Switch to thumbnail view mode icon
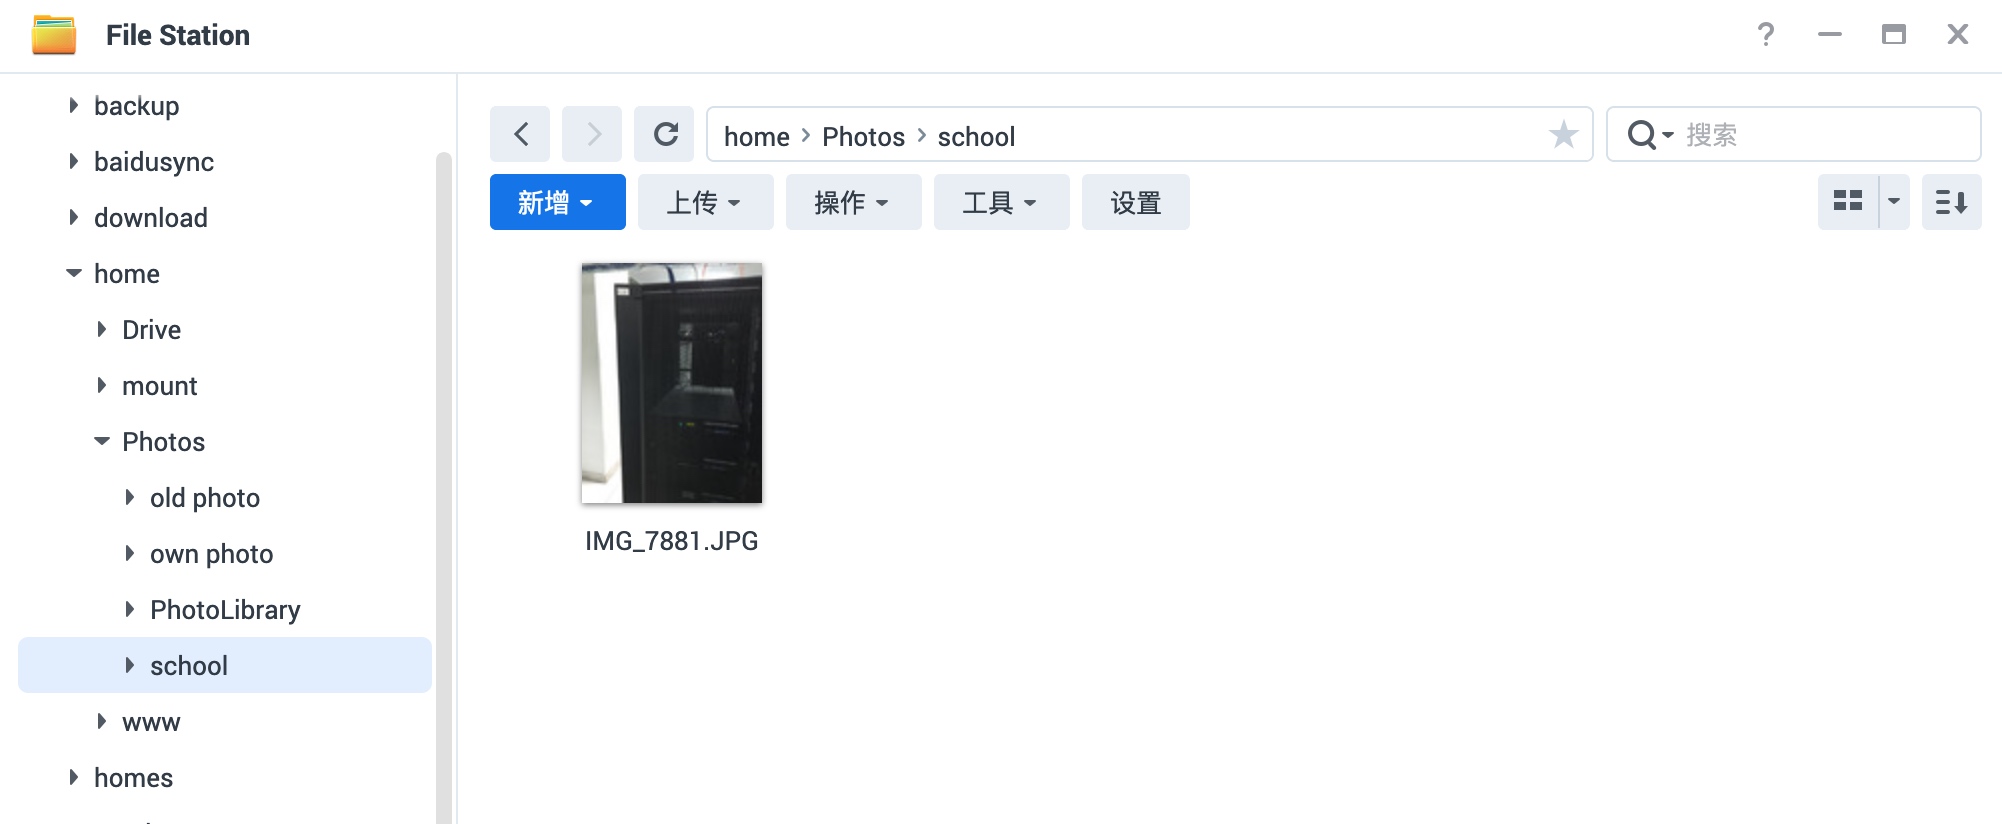The width and height of the screenshot is (2002, 824). point(1848,202)
